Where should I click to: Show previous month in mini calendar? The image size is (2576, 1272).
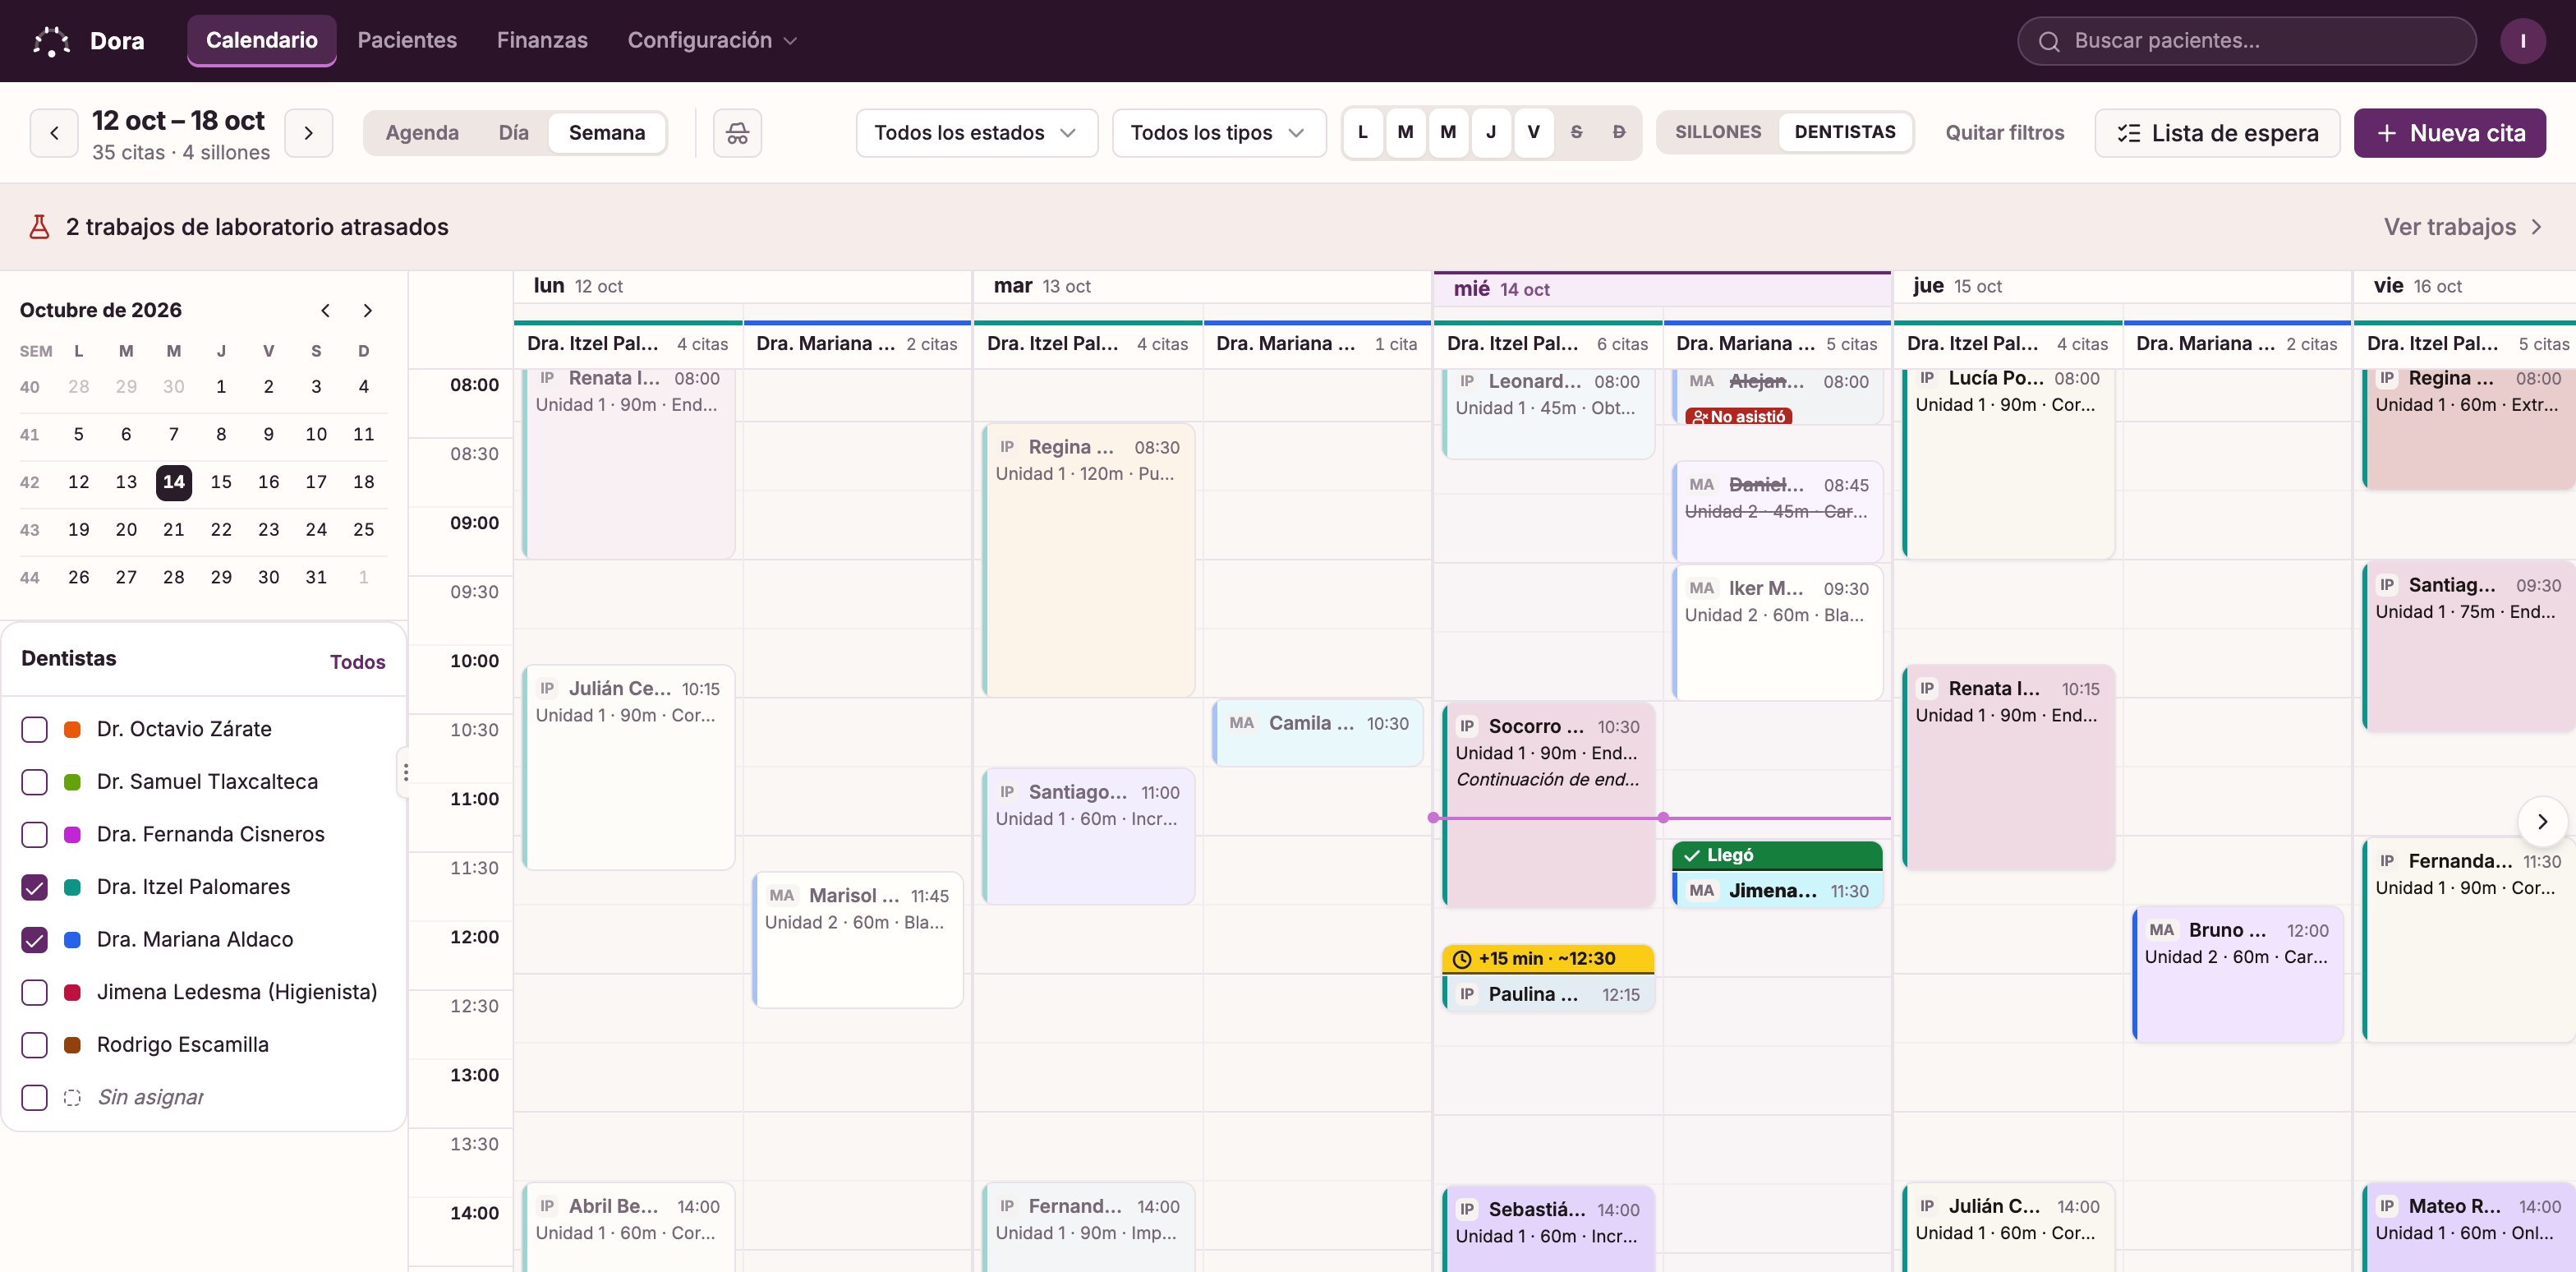click(x=325, y=310)
